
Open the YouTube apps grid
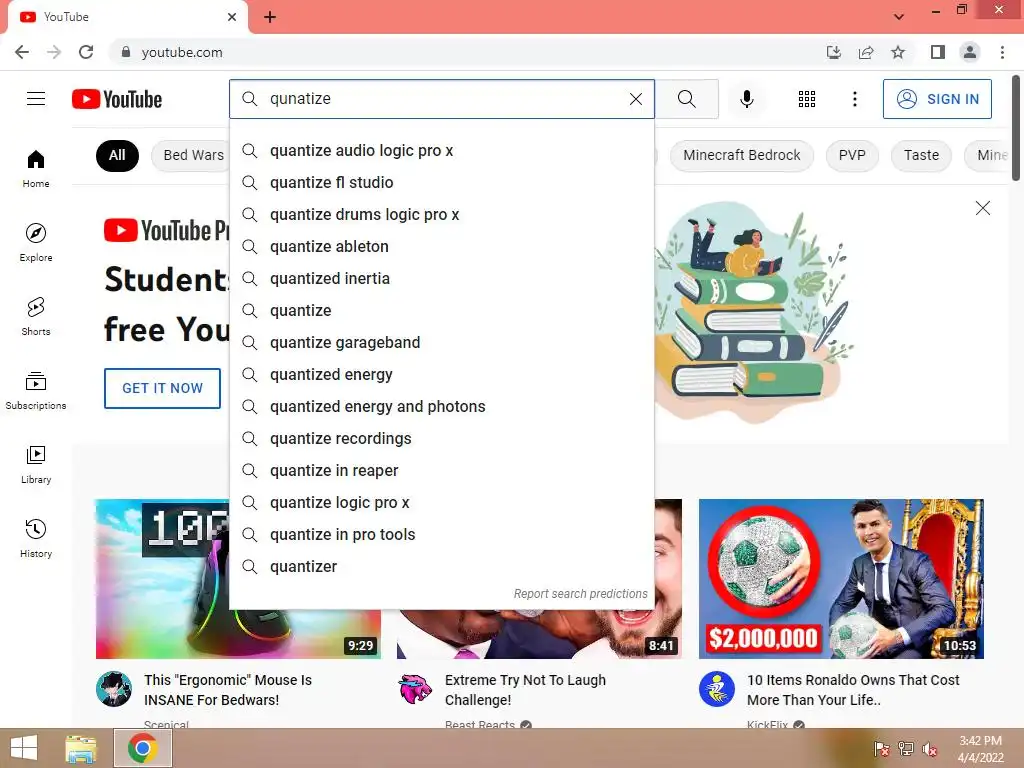(807, 99)
